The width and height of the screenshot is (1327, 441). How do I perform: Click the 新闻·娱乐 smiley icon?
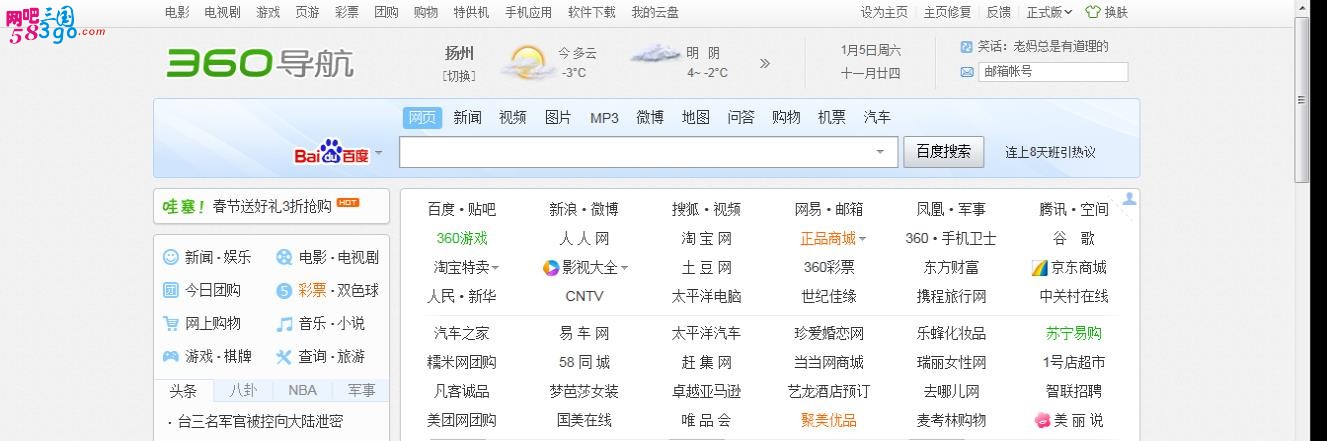coord(171,257)
